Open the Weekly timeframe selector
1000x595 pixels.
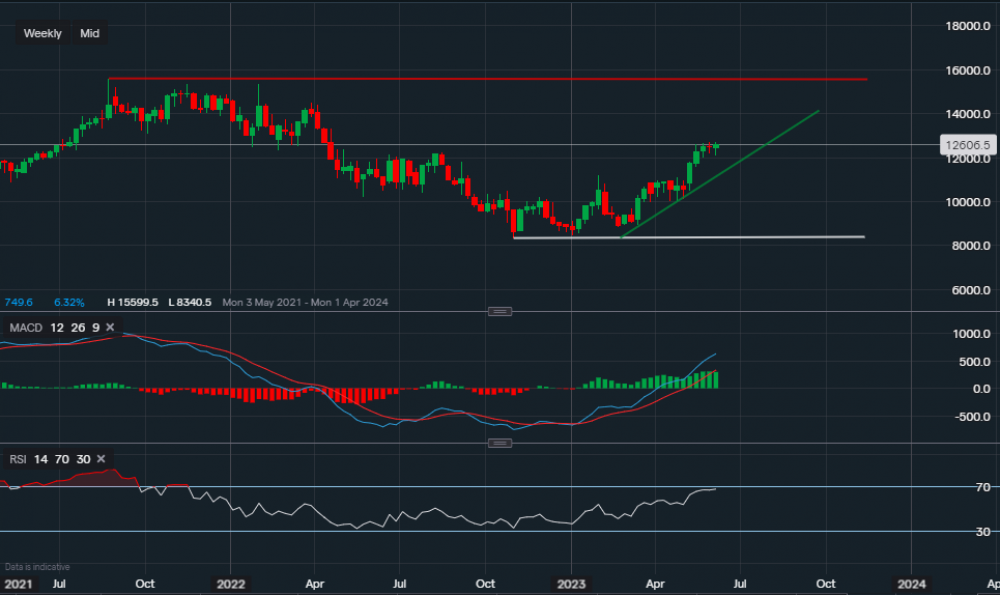point(42,33)
